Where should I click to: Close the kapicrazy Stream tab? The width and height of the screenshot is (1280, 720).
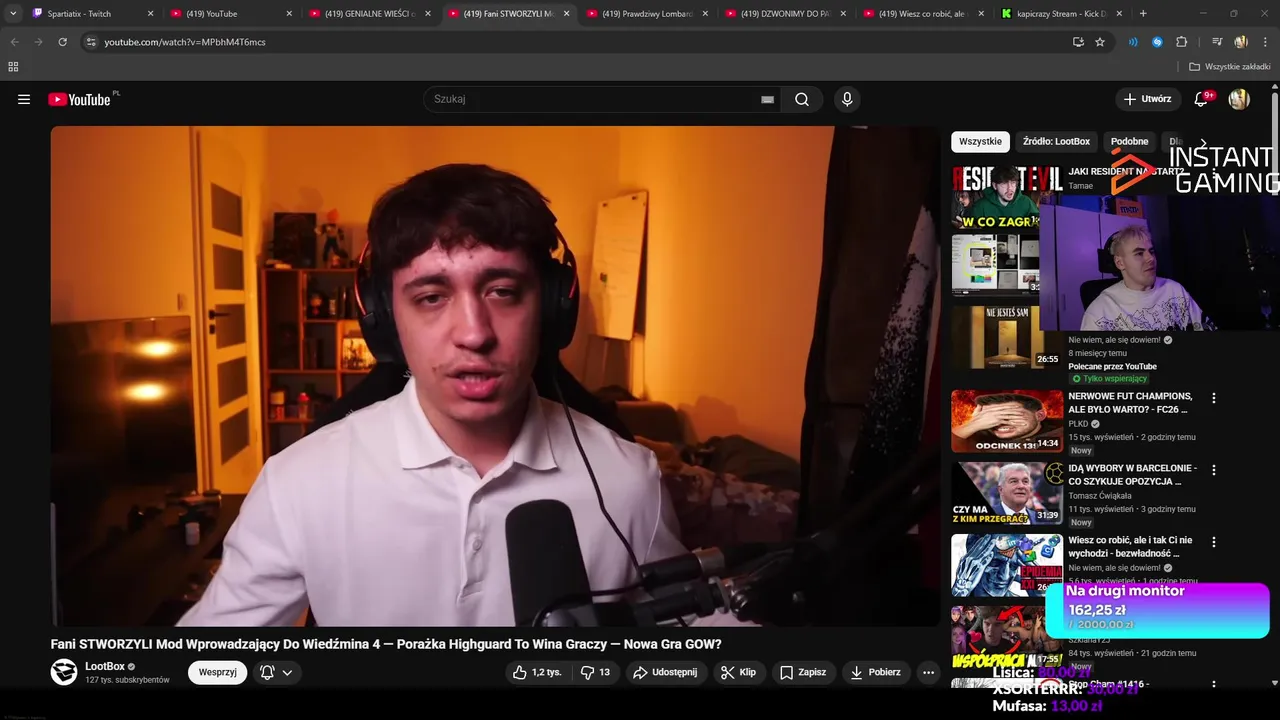pyautogui.click(x=1120, y=14)
